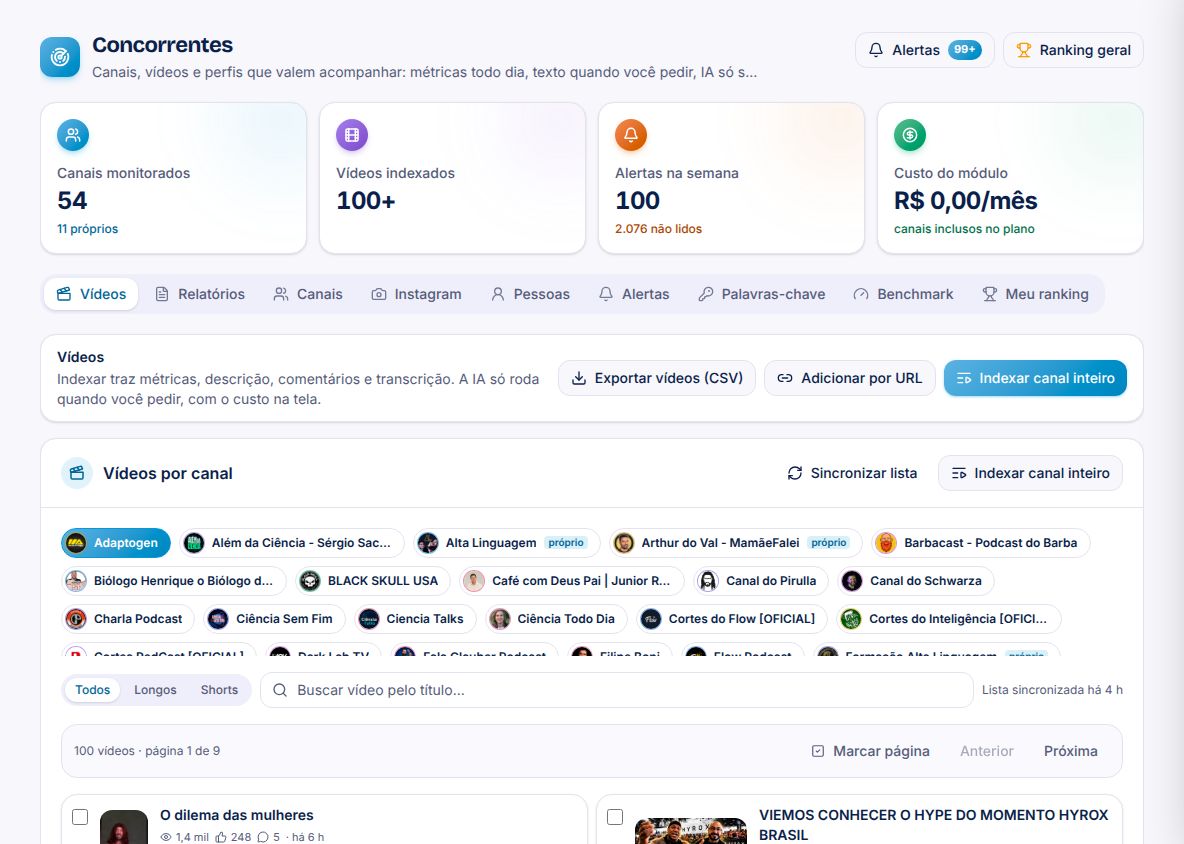Screen dimensions: 1184x844
Task: Click the Vídeos indexados film icon
Action: pyautogui.click(x=352, y=135)
